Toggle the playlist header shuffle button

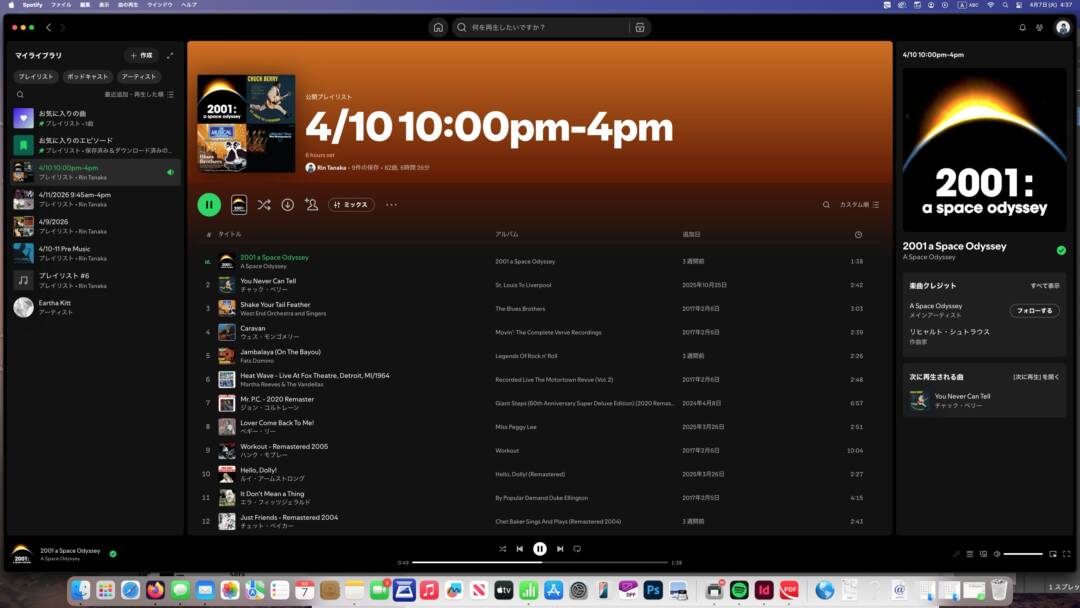coord(264,204)
